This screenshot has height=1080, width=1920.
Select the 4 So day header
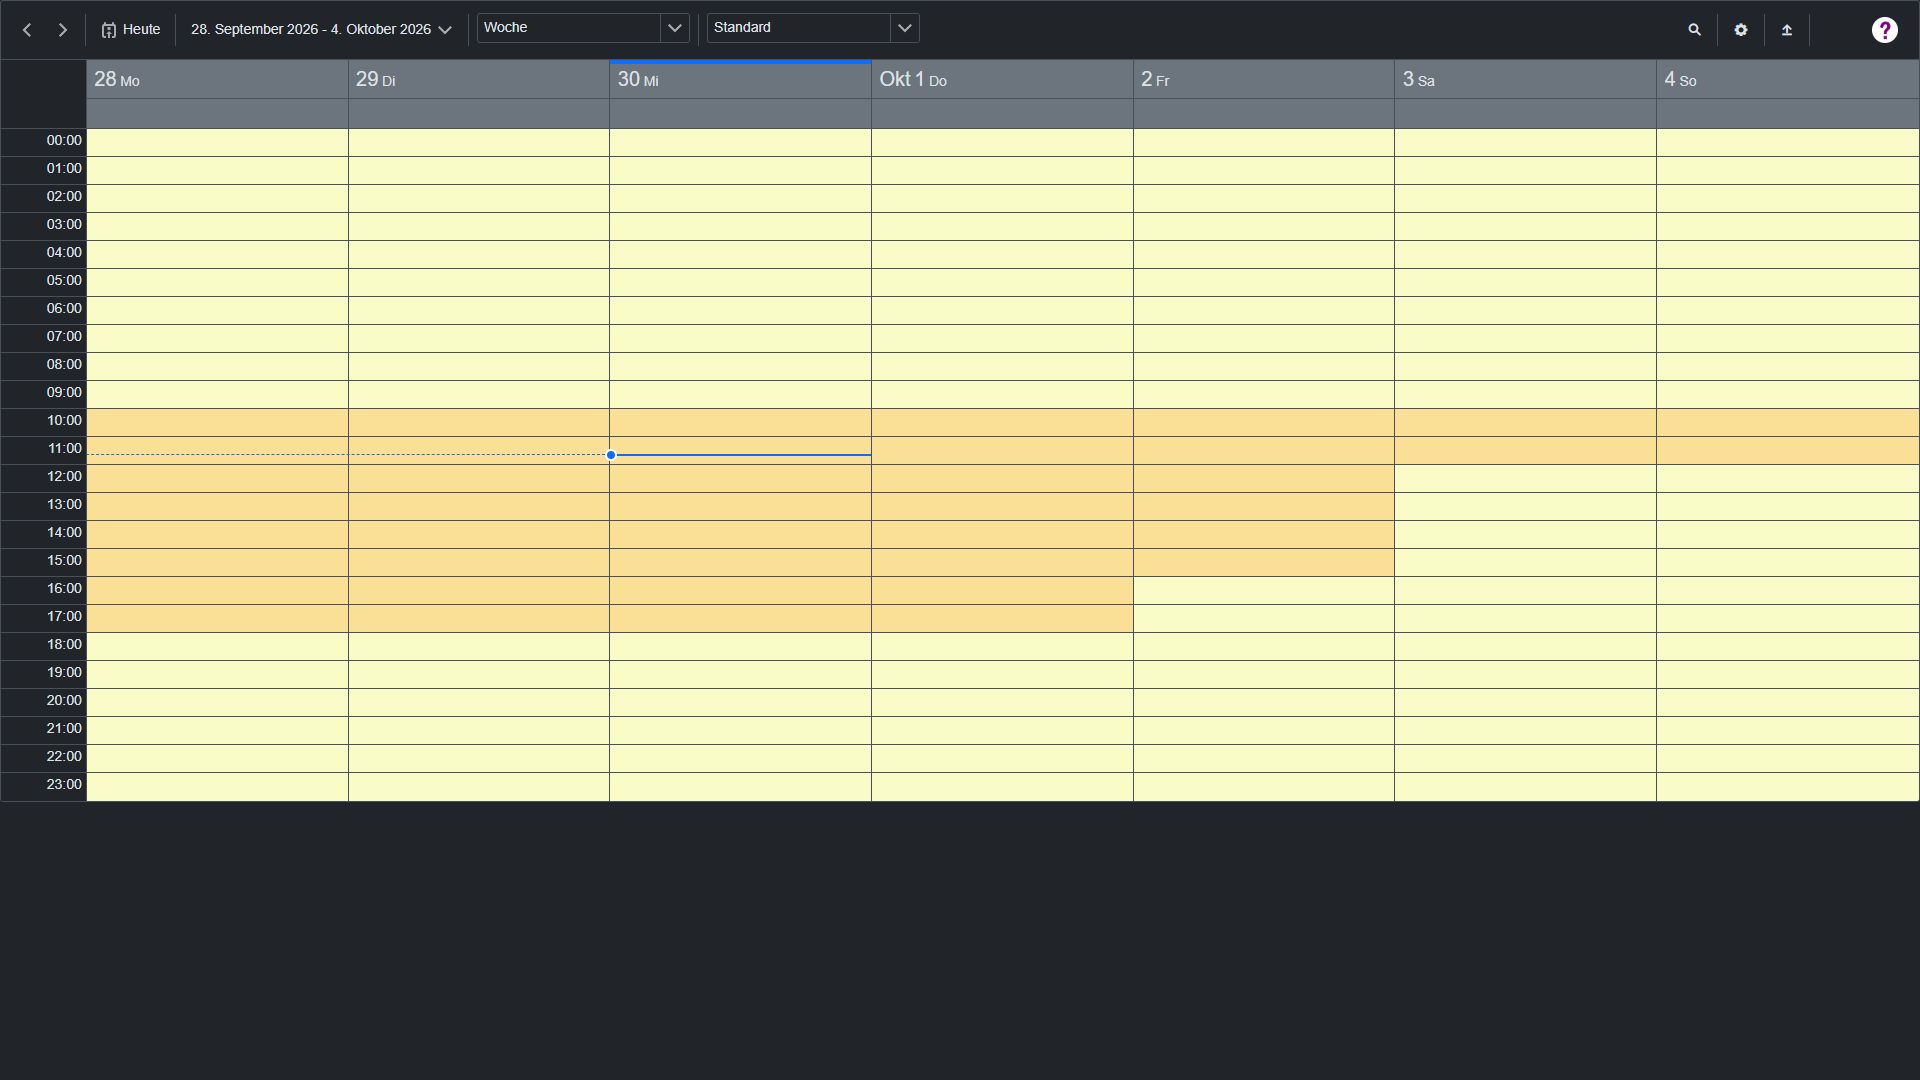pos(1788,79)
